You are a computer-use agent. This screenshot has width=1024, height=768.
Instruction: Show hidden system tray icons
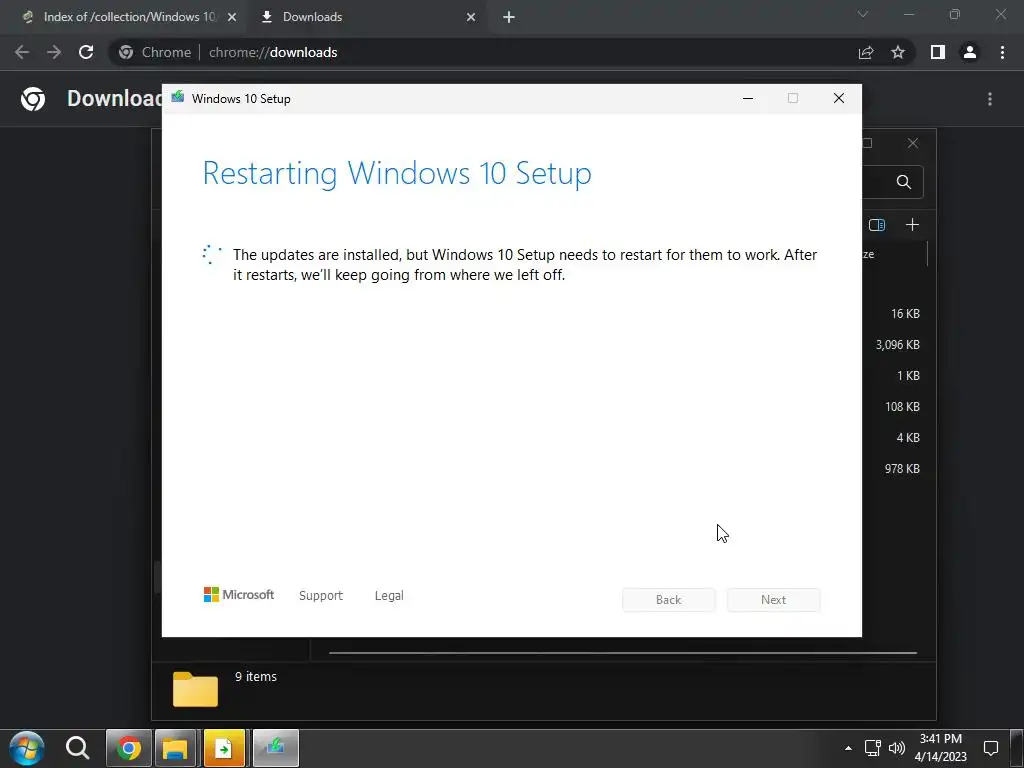point(848,748)
